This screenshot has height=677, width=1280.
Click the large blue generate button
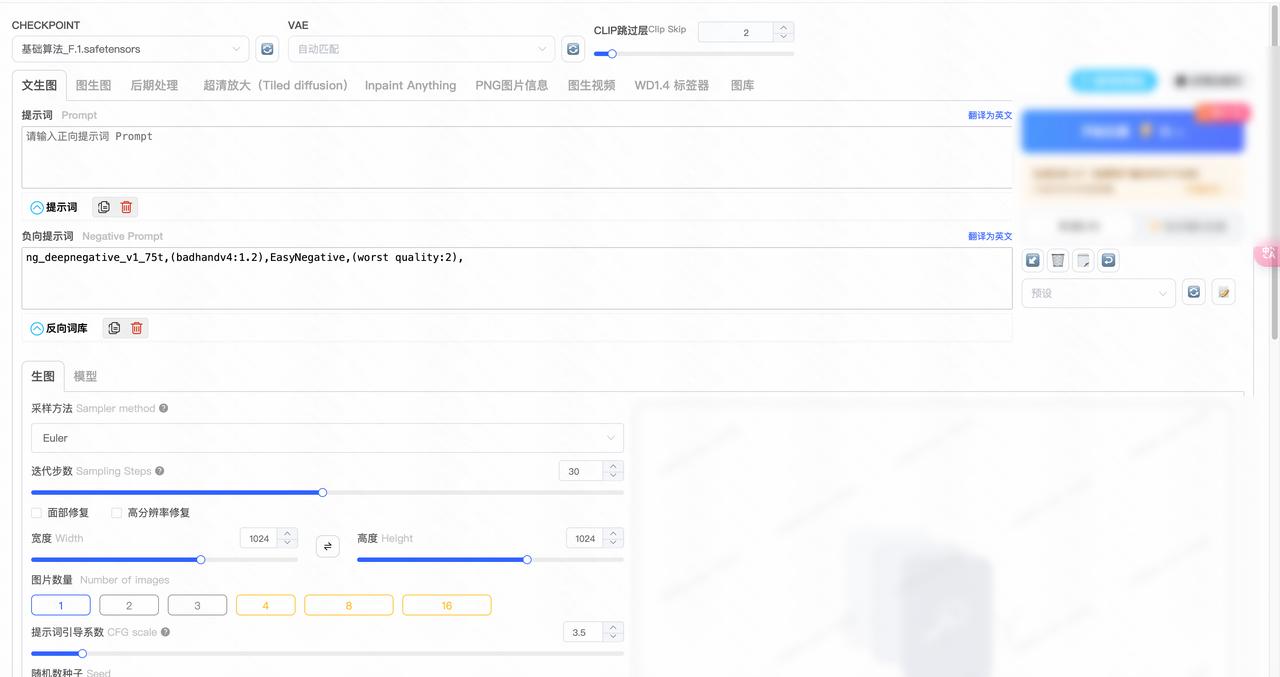1132,131
